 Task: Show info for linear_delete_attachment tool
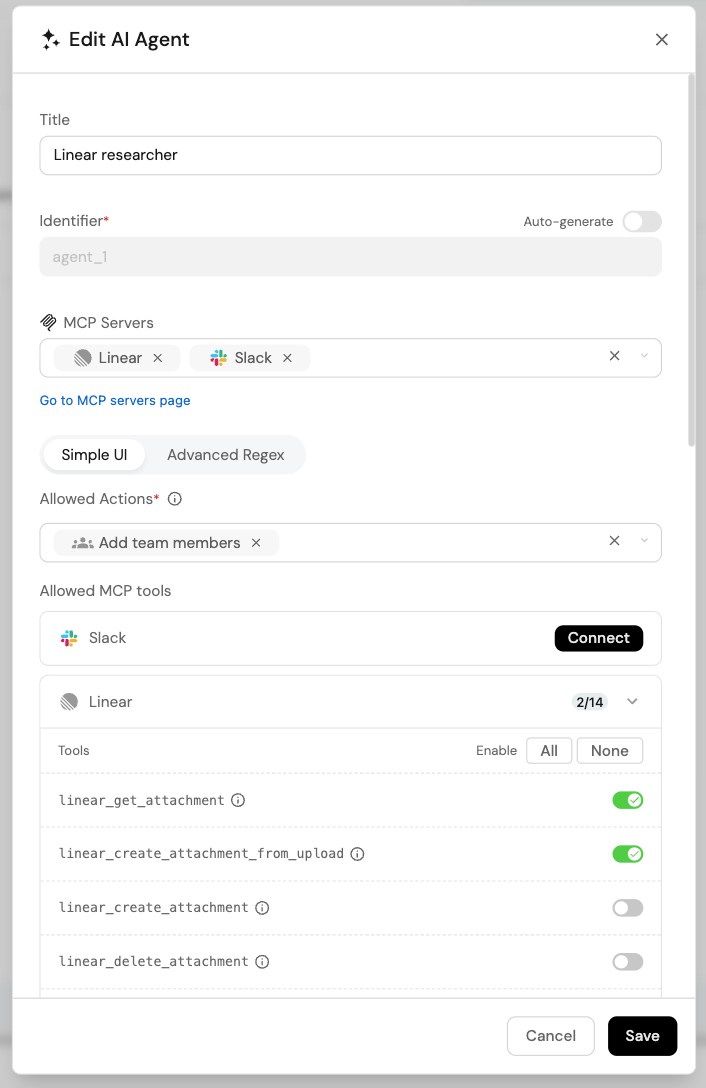point(262,962)
